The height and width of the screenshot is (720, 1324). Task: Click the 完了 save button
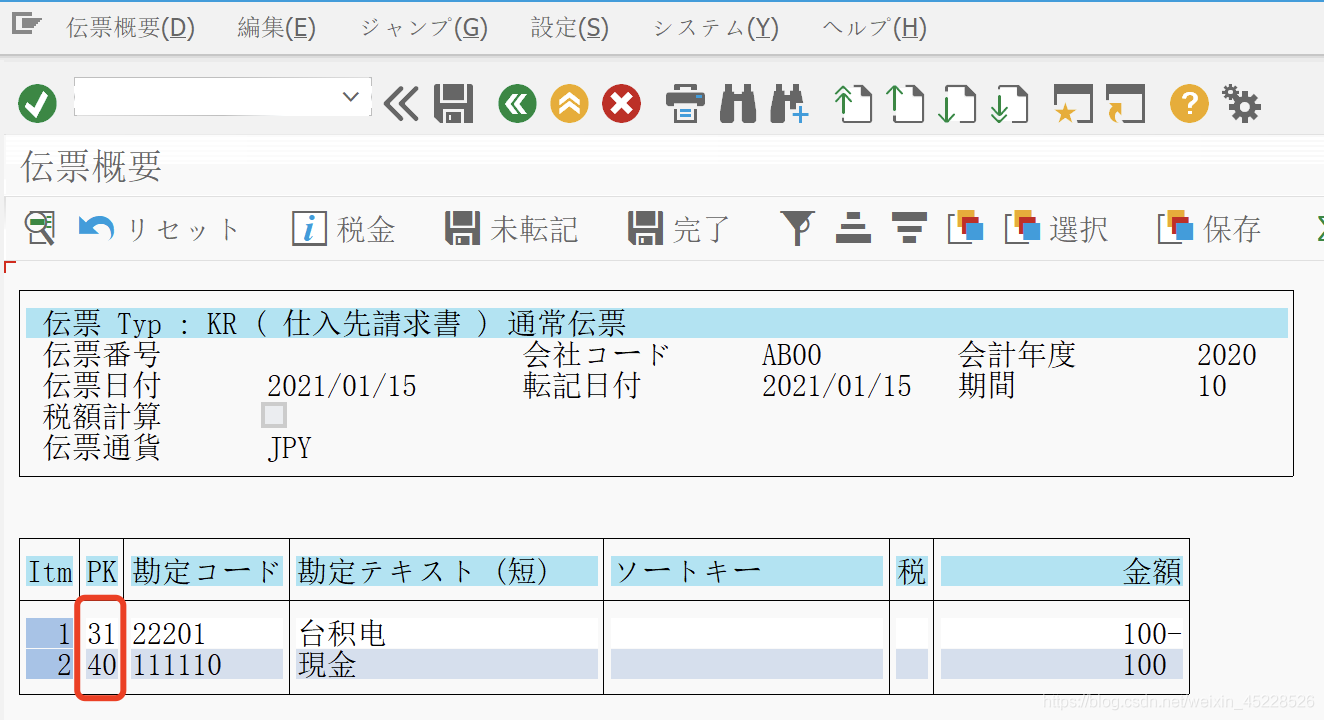point(679,229)
